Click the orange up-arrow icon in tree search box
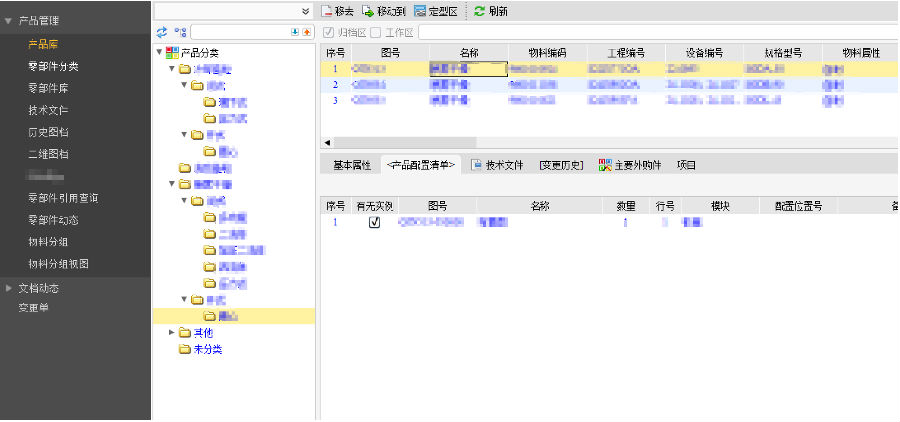Screen dimensions: 900x422 point(307,32)
